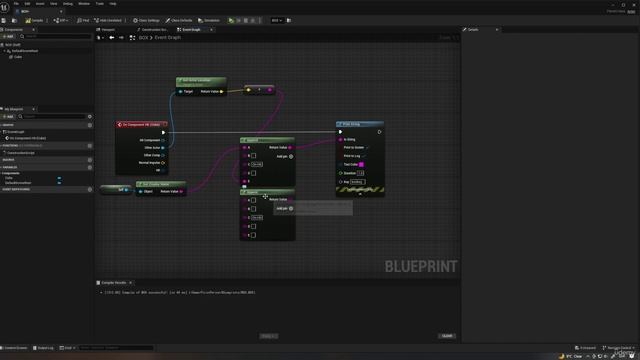Toggle Hide Unrelated in toolbar

108,20
